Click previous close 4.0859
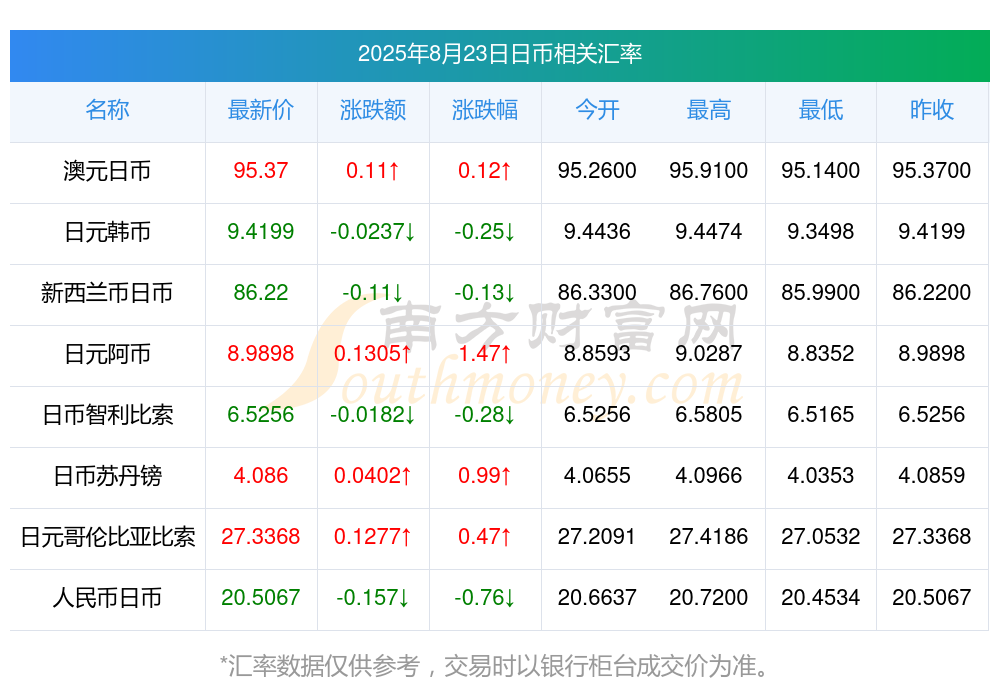Screen dimensions: 1000x698 932,476
